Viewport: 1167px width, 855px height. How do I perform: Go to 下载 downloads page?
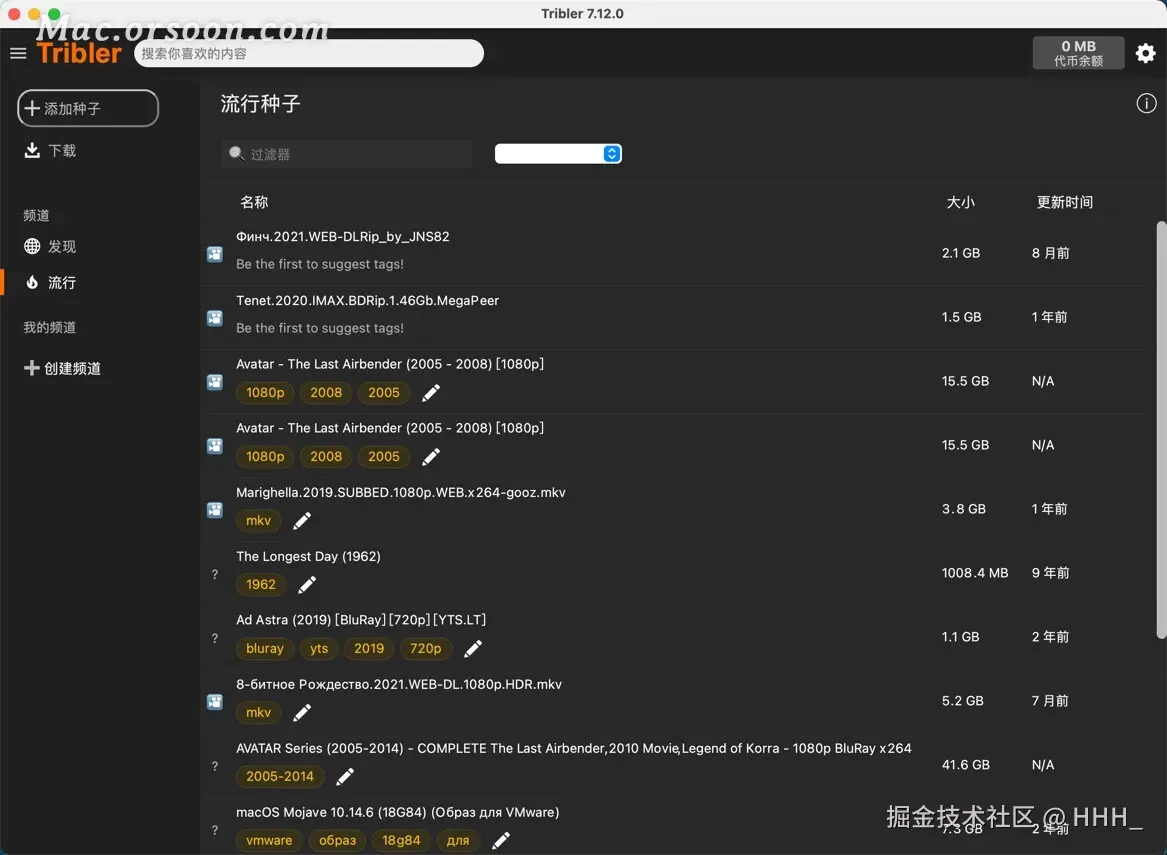click(x=62, y=150)
